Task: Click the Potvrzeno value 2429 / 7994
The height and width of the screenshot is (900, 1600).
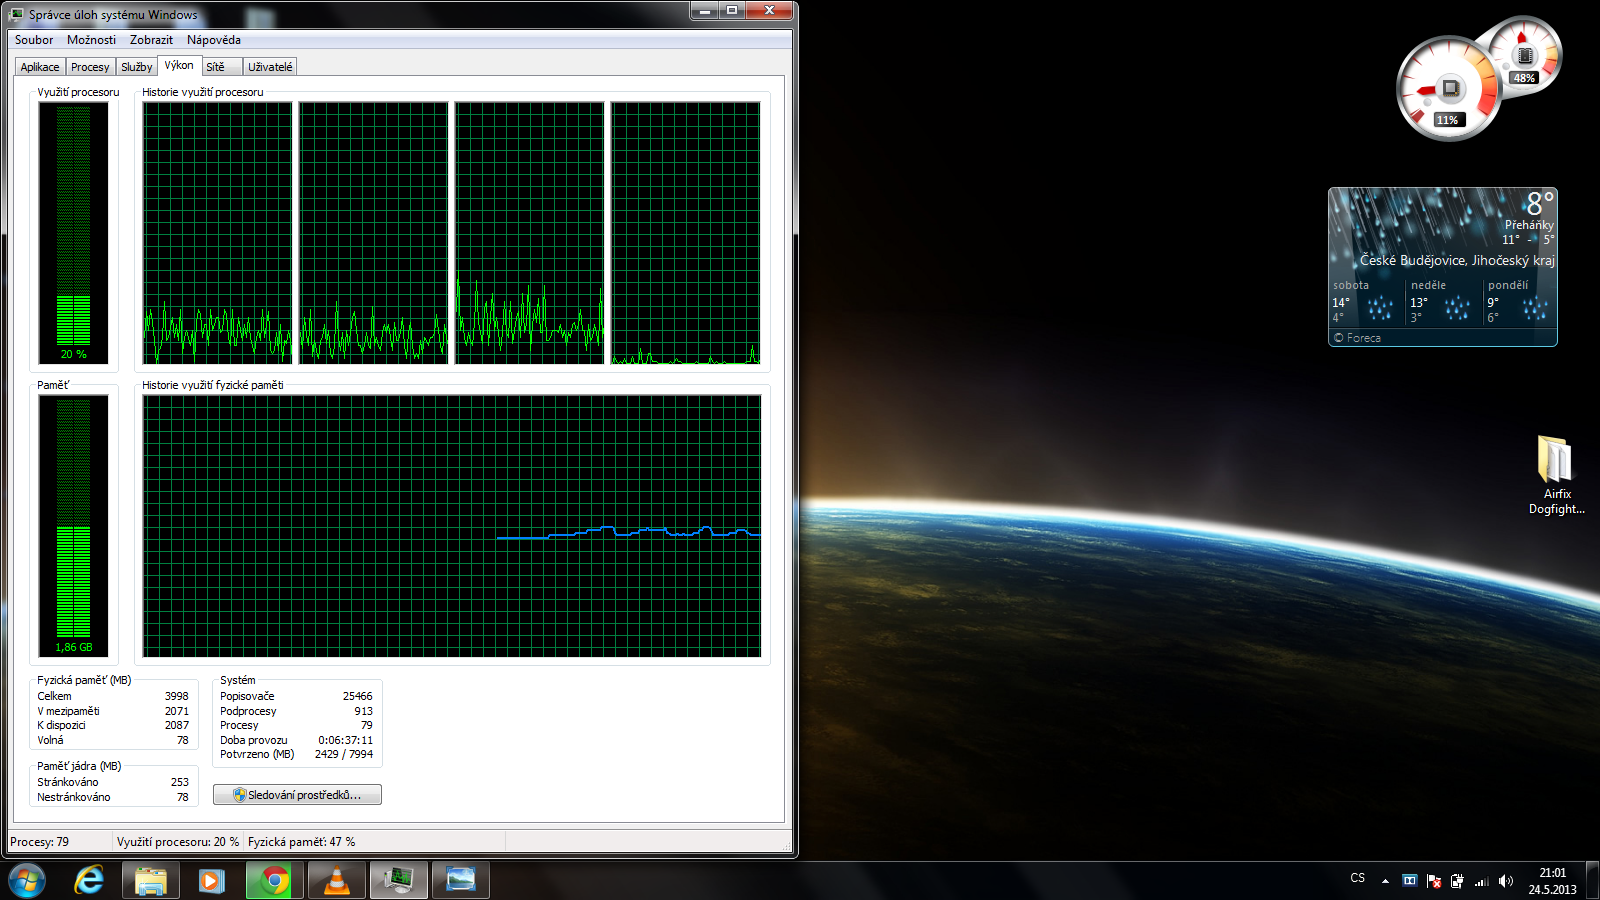Action: click(344, 754)
